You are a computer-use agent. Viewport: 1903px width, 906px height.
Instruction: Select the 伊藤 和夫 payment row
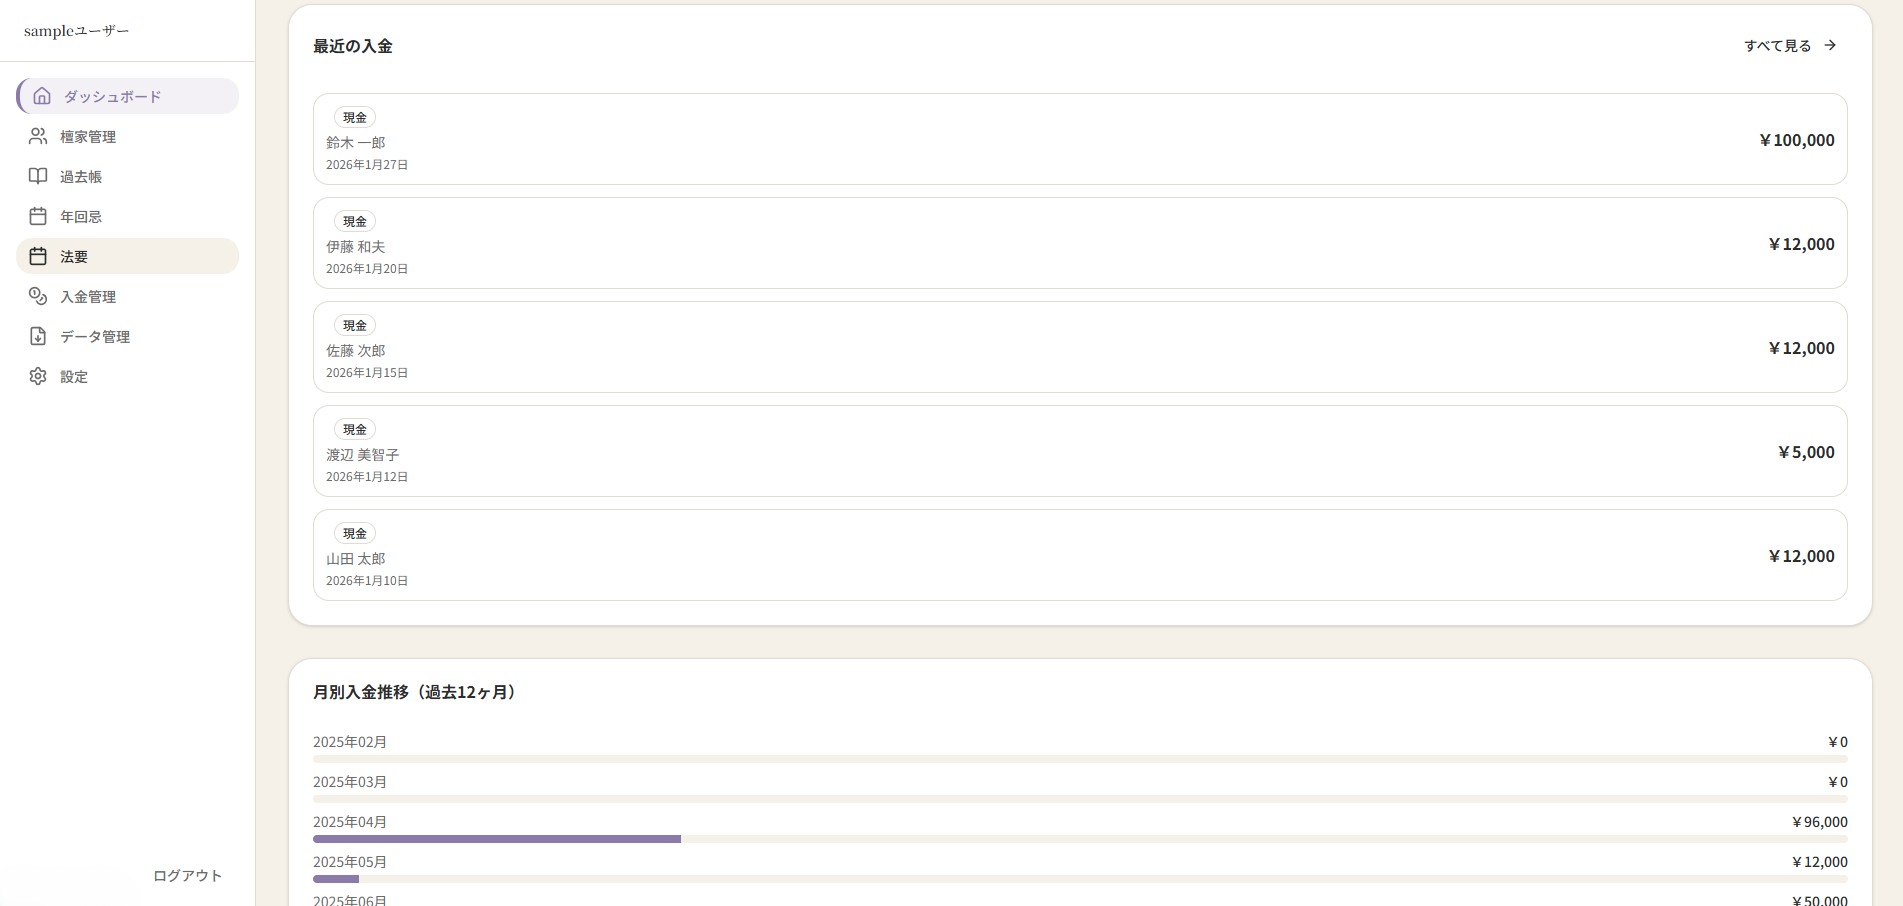1080,243
